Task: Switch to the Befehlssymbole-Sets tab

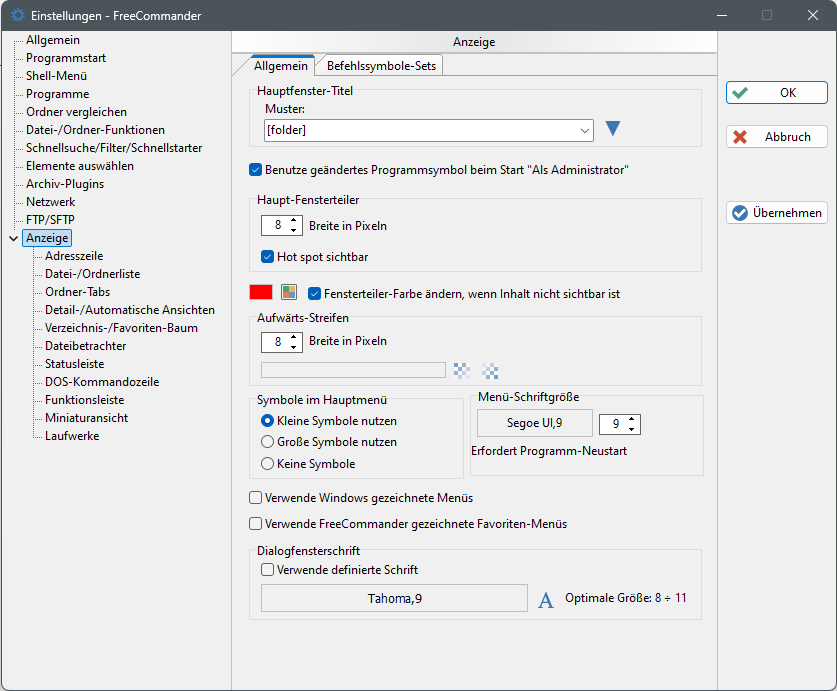Action: (381, 66)
